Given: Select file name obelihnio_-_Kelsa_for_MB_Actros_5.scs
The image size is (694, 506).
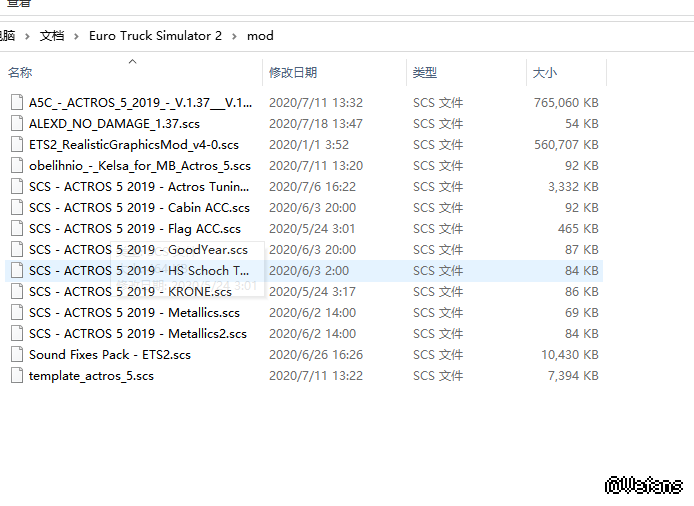Looking at the screenshot, I should pos(140,166).
